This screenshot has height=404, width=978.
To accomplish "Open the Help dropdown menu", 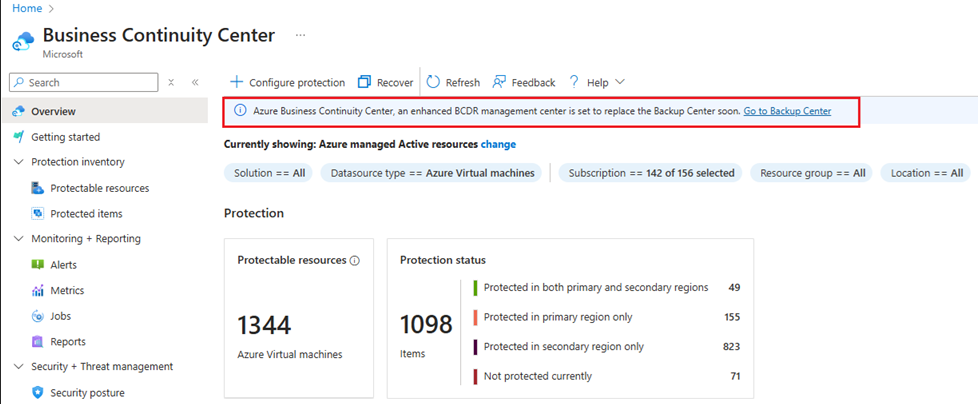I will pos(597,82).
